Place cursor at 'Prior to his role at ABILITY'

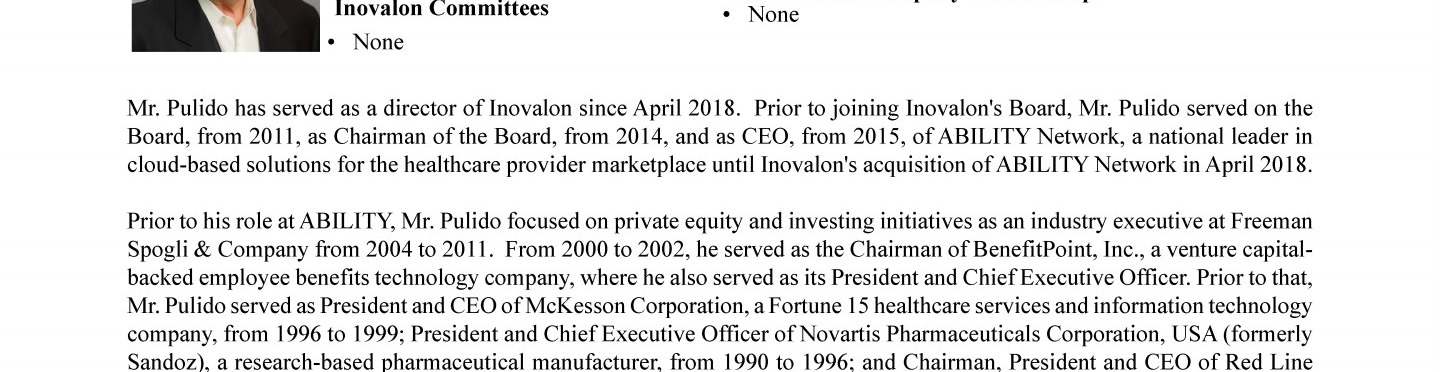(x=128, y=221)
